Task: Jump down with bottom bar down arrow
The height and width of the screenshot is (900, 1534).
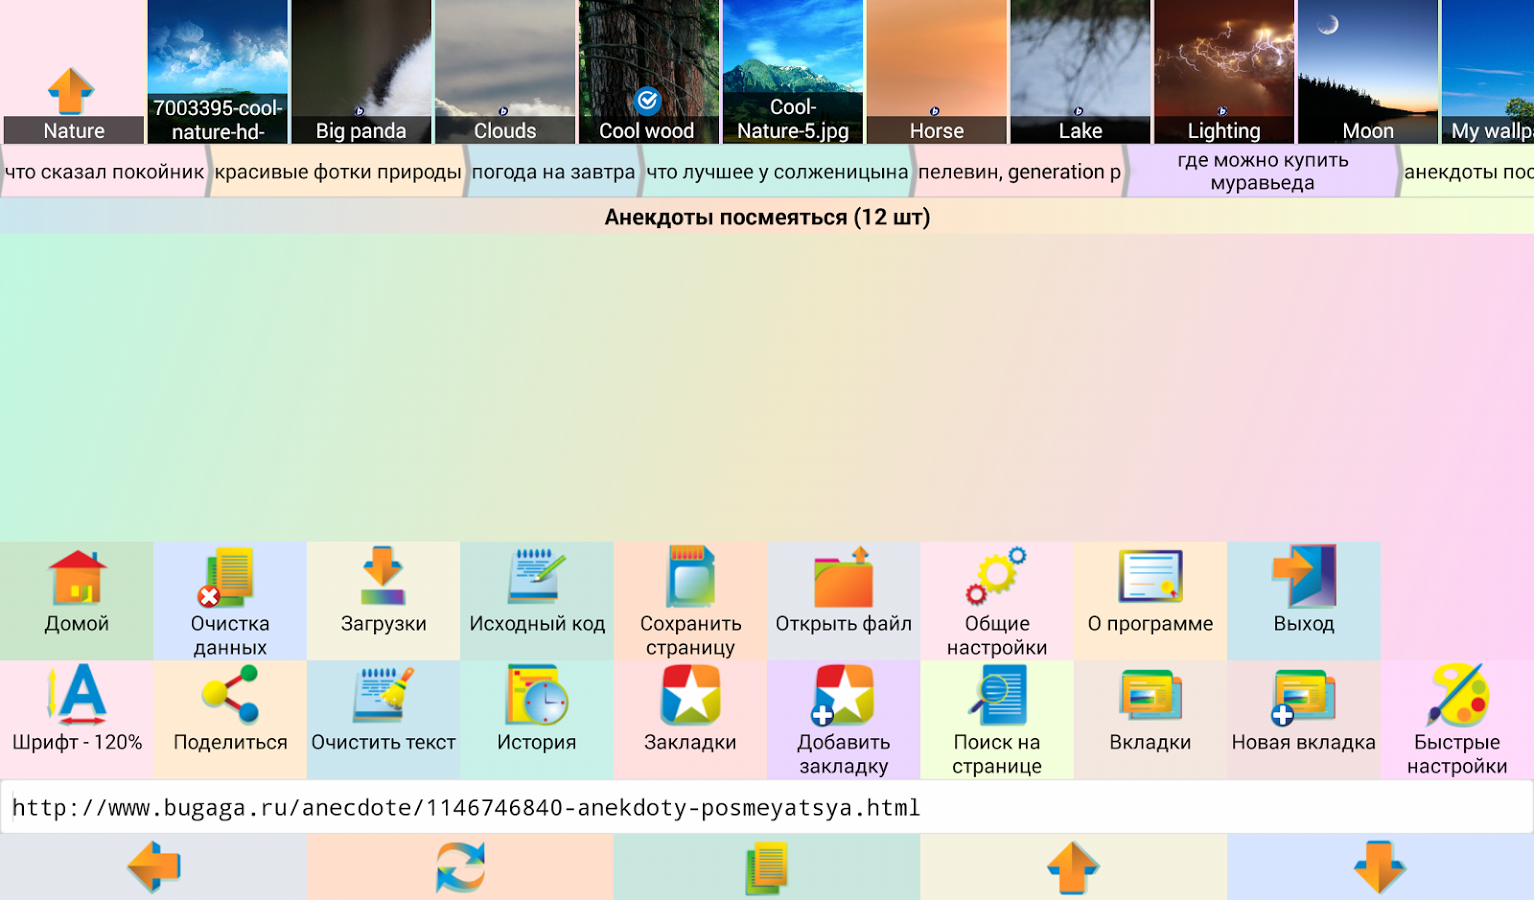Action: click(x=1380, y=867)
